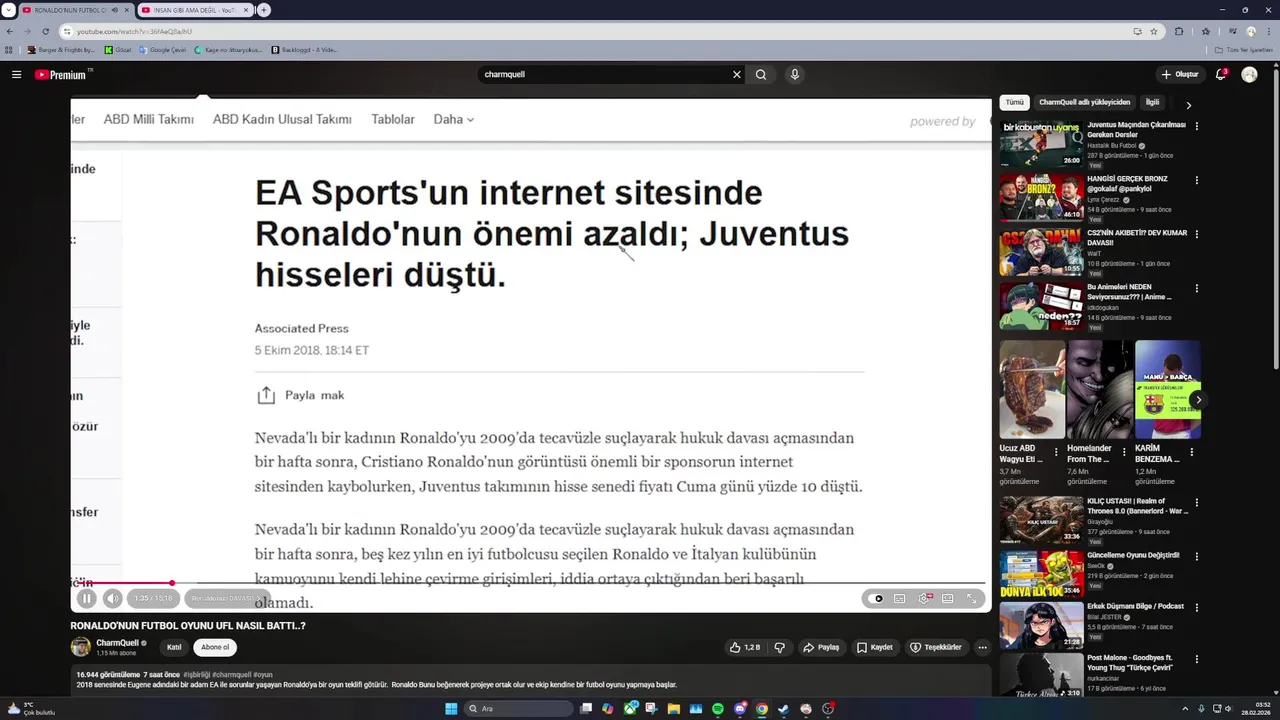Image resolution: width=1280 pixels, height=720 pixels.
Task: Send thanks with Teşekkürler button
Action: [936, 647]
